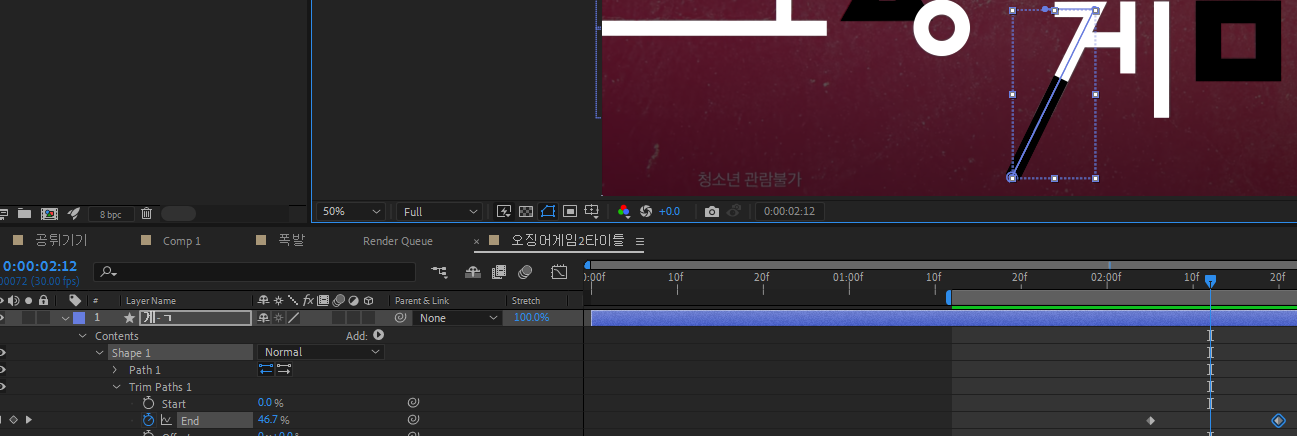Switch to the 폭발 tab
This screenshot has width=1297, height=436.
291,241
